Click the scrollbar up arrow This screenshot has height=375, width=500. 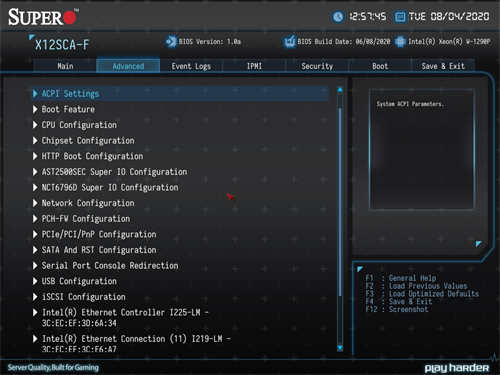click(x=340, y=90)
